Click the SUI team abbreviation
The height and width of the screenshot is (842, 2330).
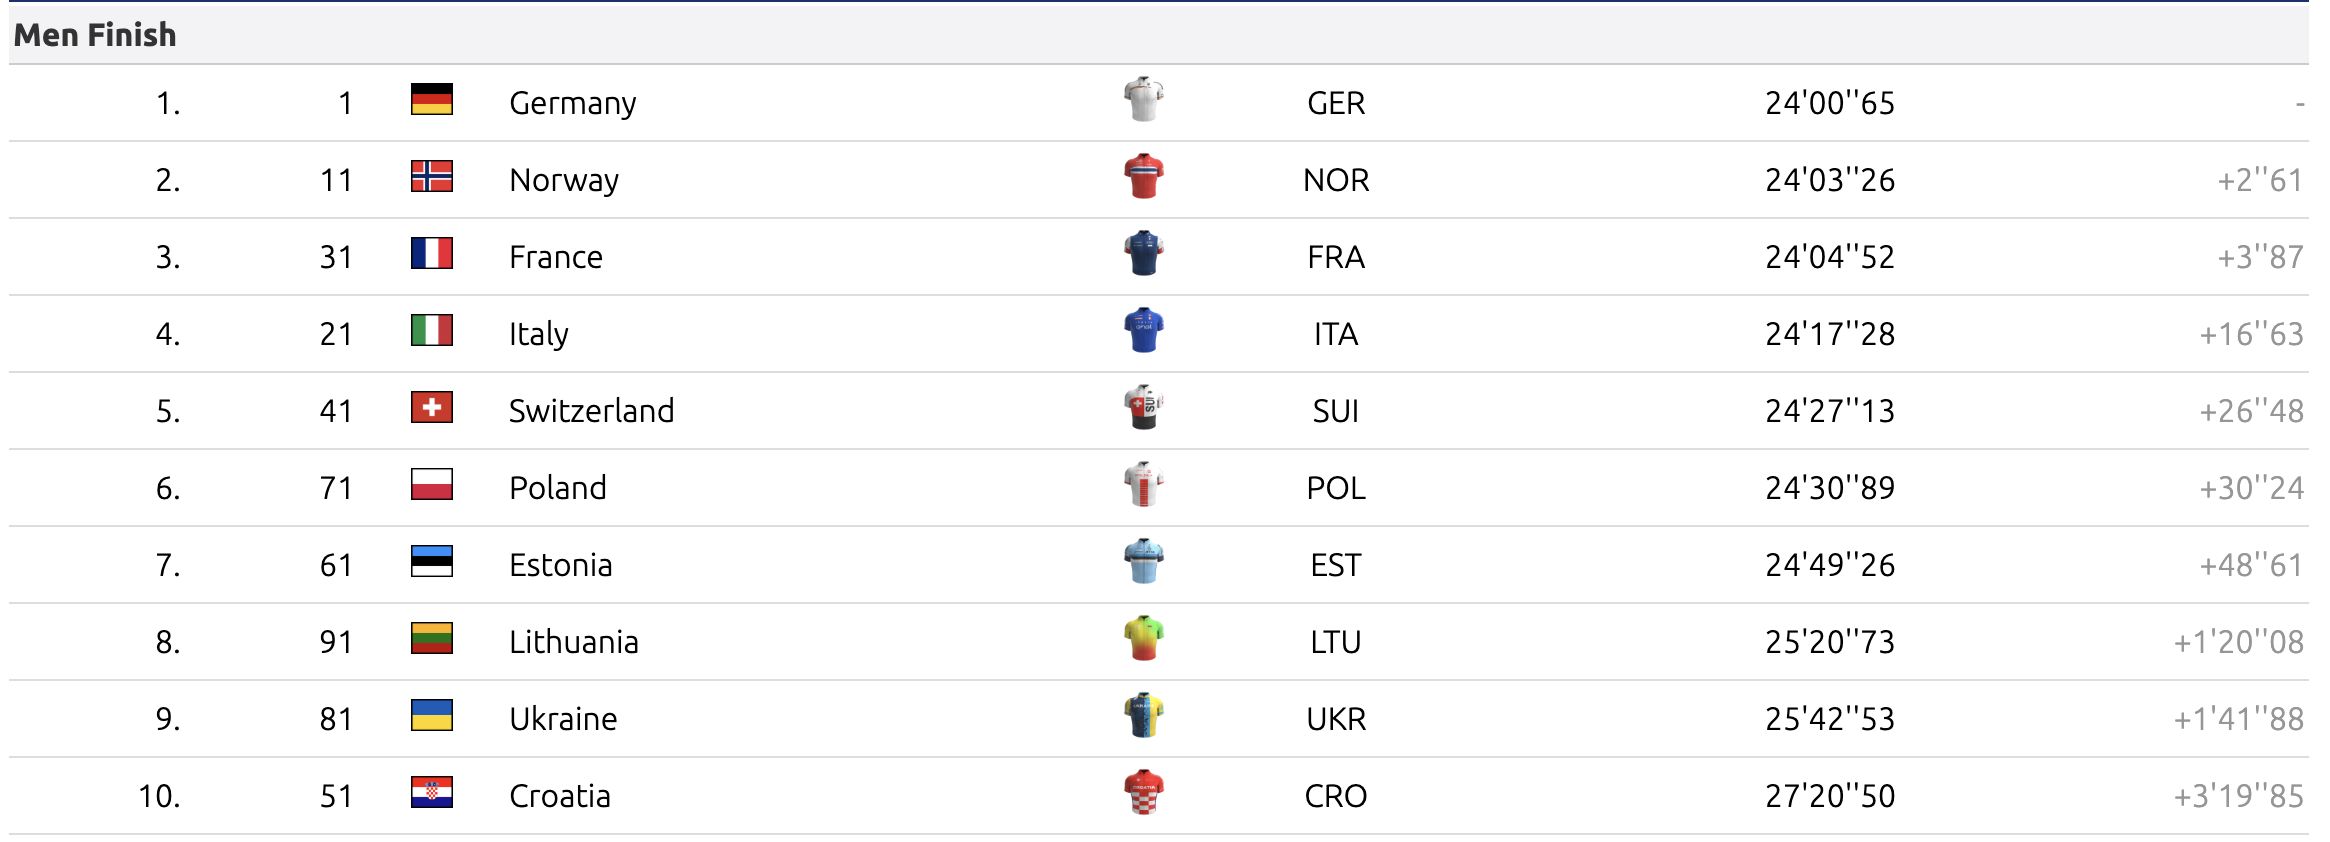(1335, 411)
